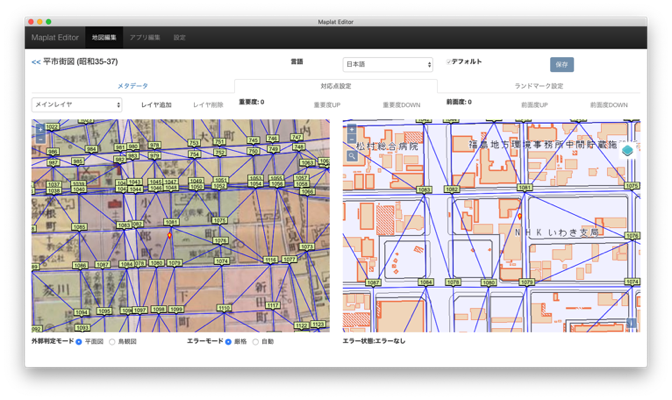This screenshot has height=400, width=672.
Task: Select marker 753 on left map
Action: coord(194,143)
